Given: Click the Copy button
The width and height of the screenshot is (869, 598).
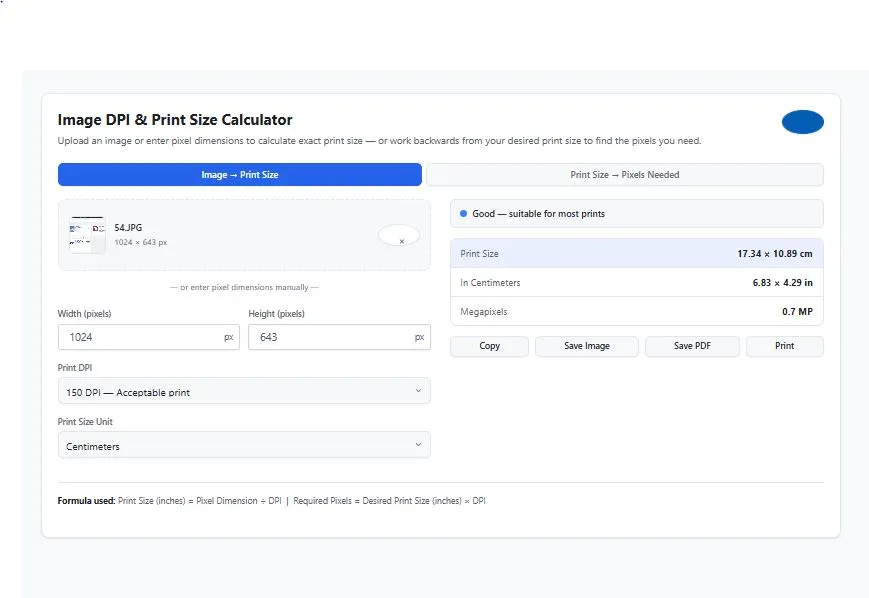Looking at the screenshot, I should (x=489, y=346).
